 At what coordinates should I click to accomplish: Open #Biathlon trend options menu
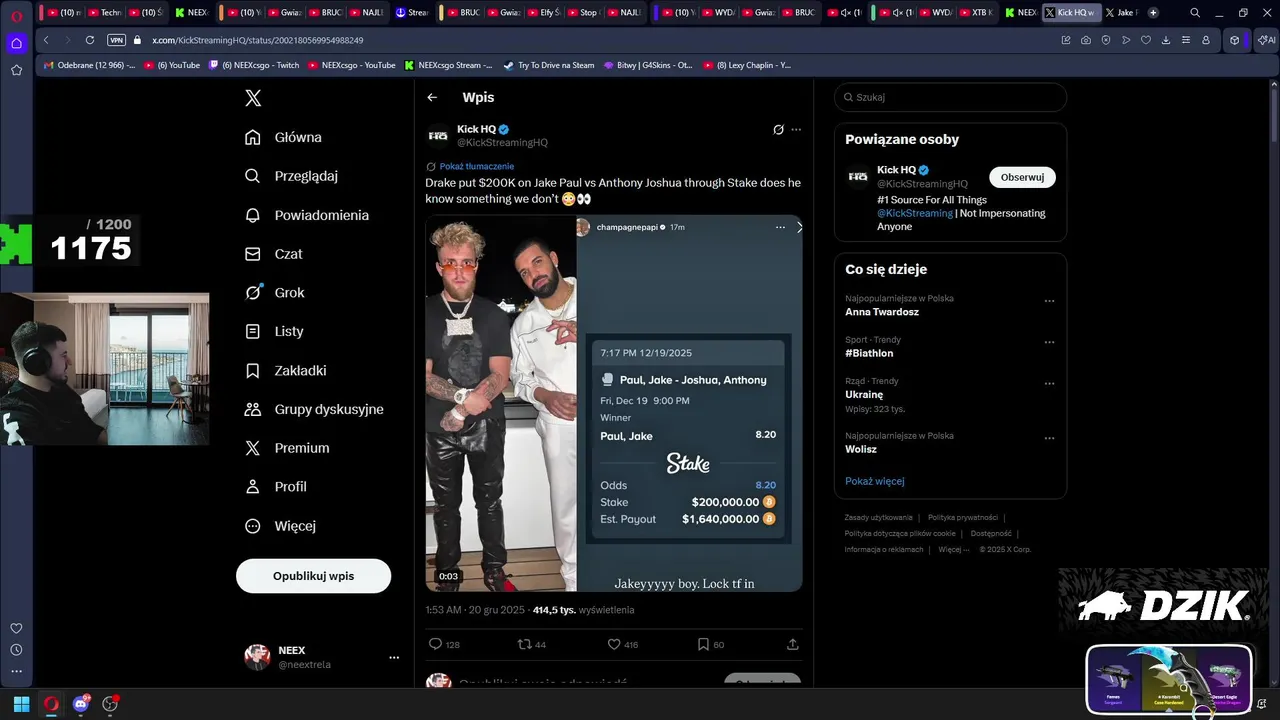(x=1049, y=342)
